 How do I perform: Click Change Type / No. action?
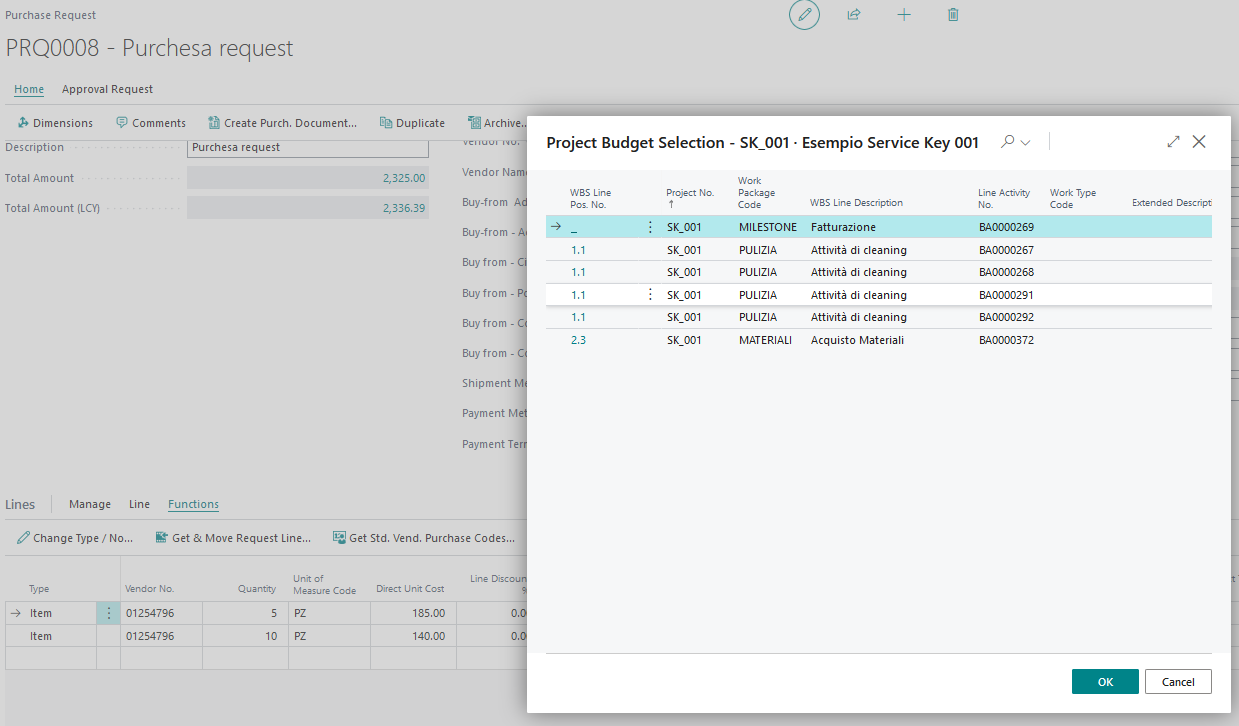pos(75,538)
